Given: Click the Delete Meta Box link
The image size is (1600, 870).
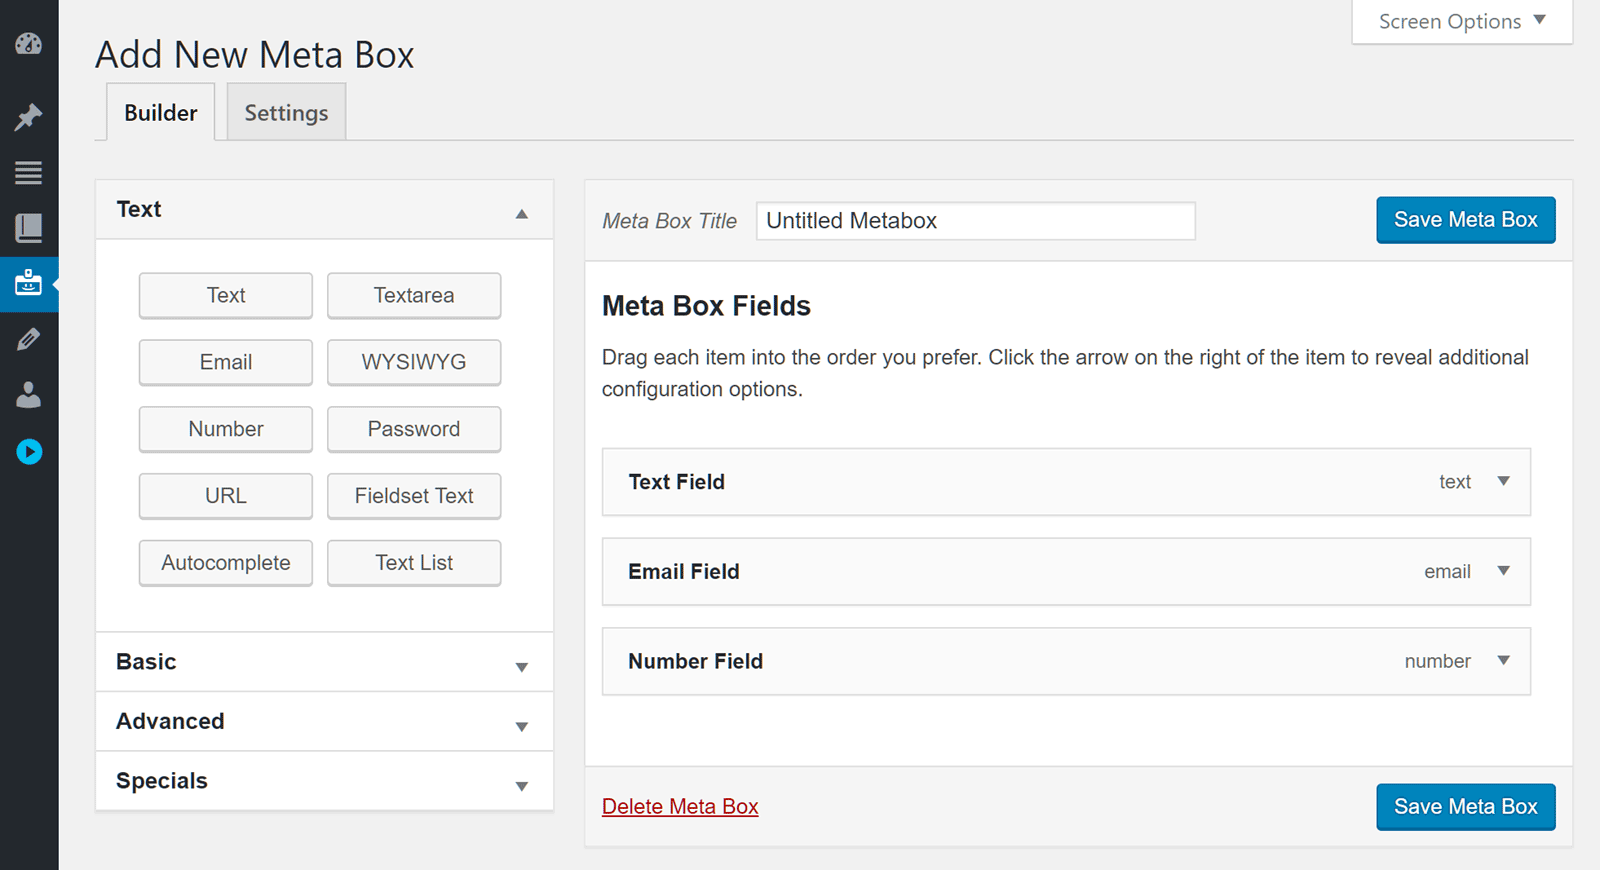Looking at the screenshot, I should (680, 807).
